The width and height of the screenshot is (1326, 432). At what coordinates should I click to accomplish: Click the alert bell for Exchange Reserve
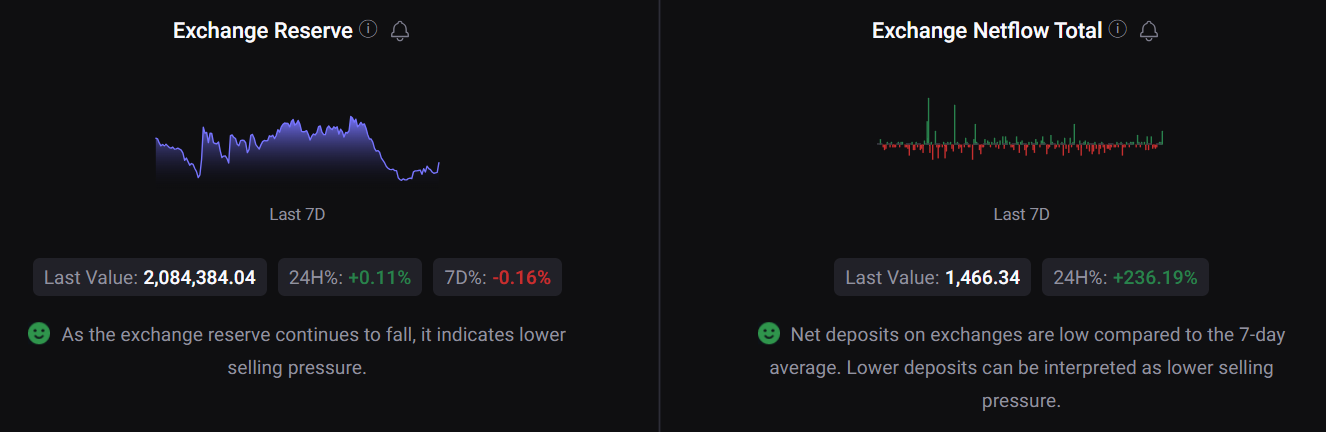(400, 31)
